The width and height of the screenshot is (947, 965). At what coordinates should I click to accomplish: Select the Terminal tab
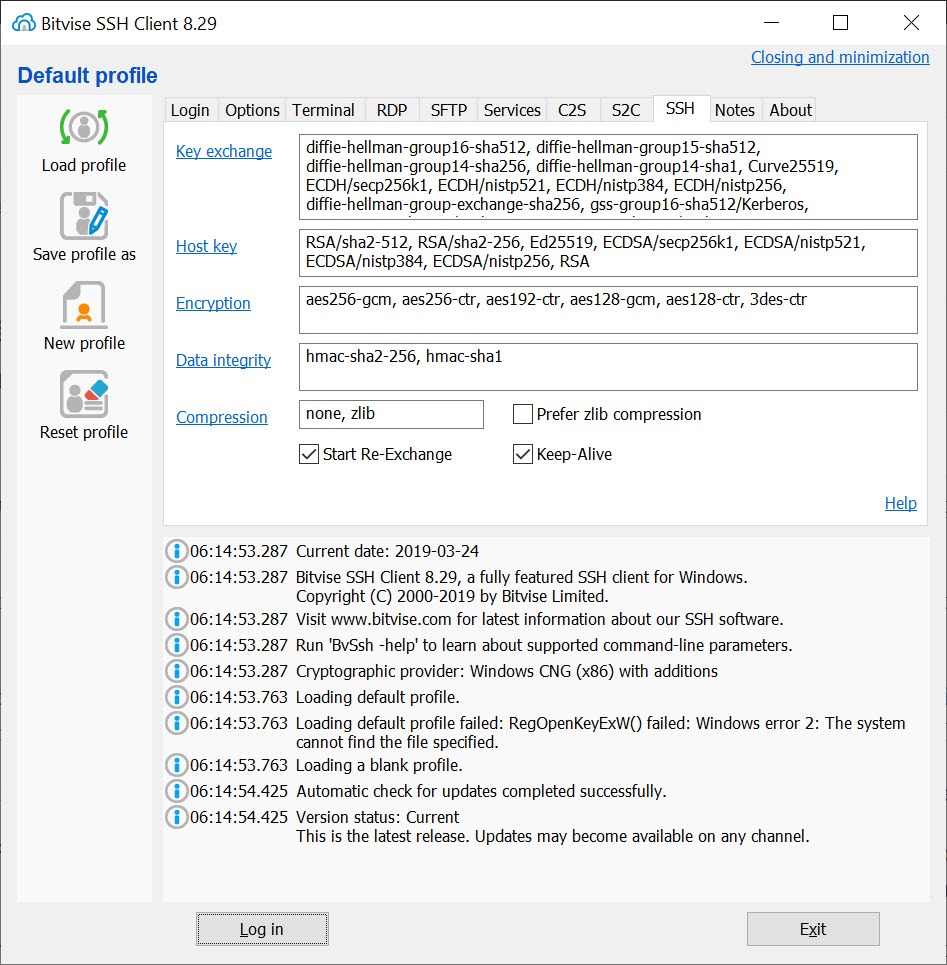coord(324,110)
